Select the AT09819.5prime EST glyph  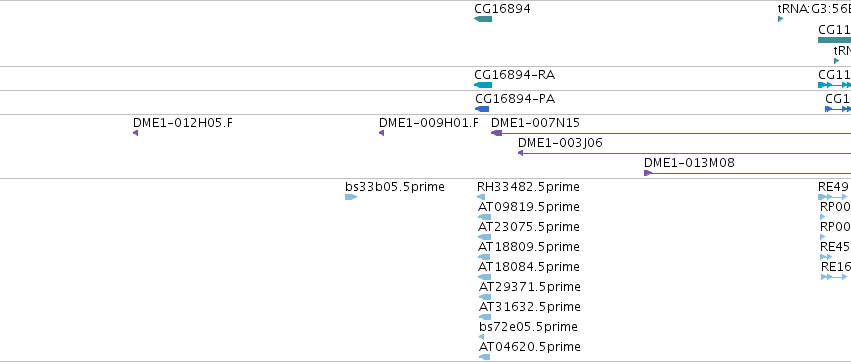point(485,217)
